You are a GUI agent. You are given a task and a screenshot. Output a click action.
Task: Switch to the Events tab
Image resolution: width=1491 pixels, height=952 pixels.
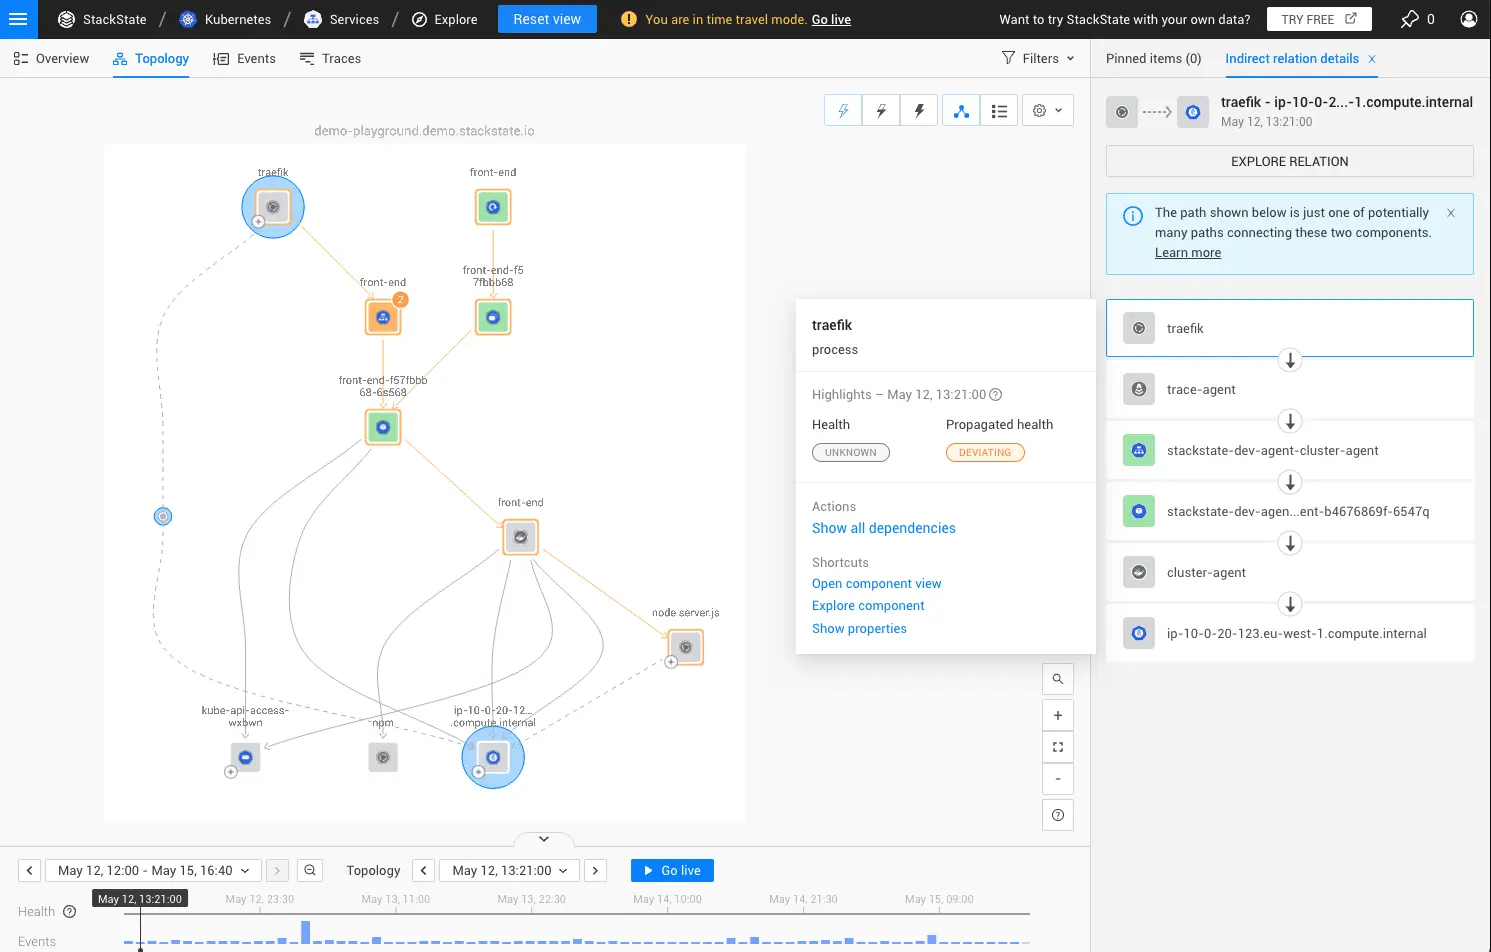244,58
